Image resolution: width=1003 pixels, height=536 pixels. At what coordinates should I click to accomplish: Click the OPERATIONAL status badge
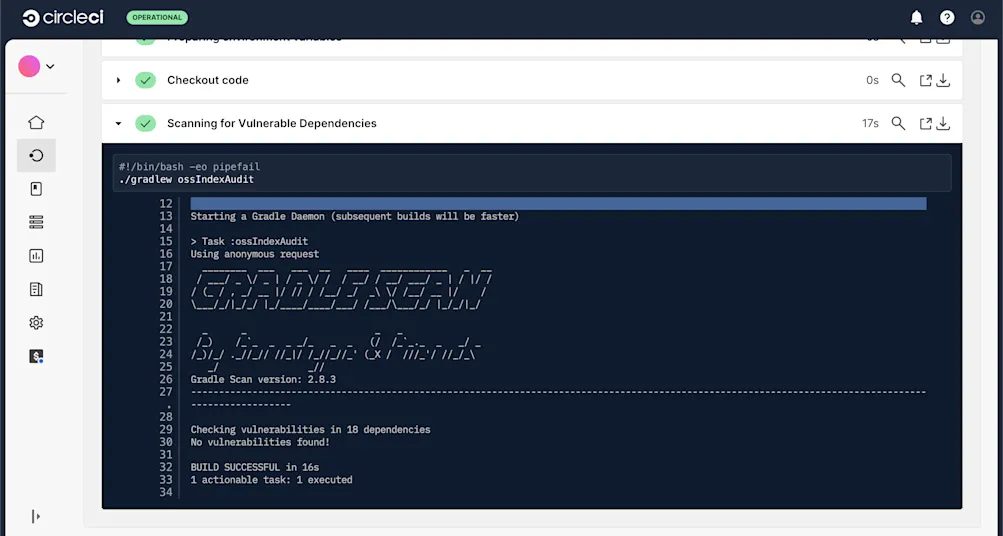click(157, 17)
